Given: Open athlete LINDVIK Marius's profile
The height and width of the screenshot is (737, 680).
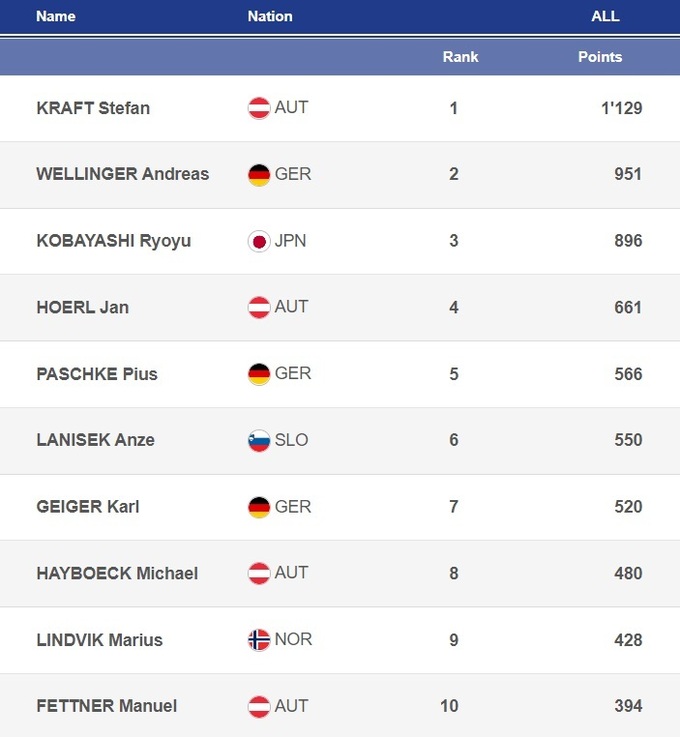Looking at the screenshot, I should click(x=99, y=640).
